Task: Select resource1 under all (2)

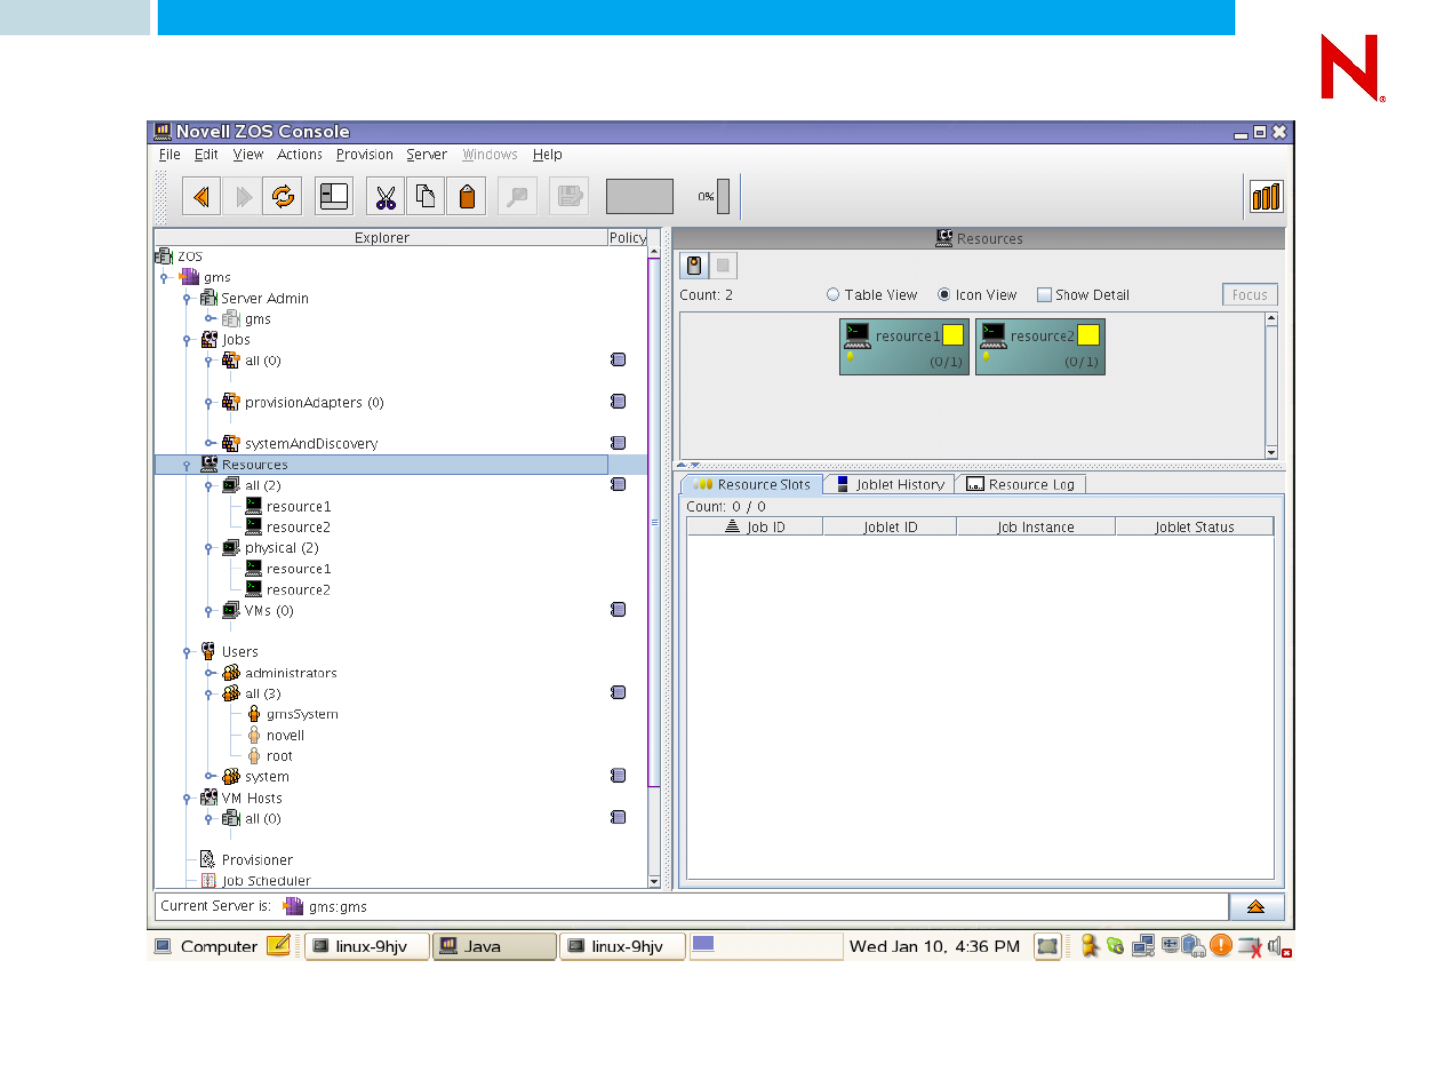Action: click(x=298, y=506)
